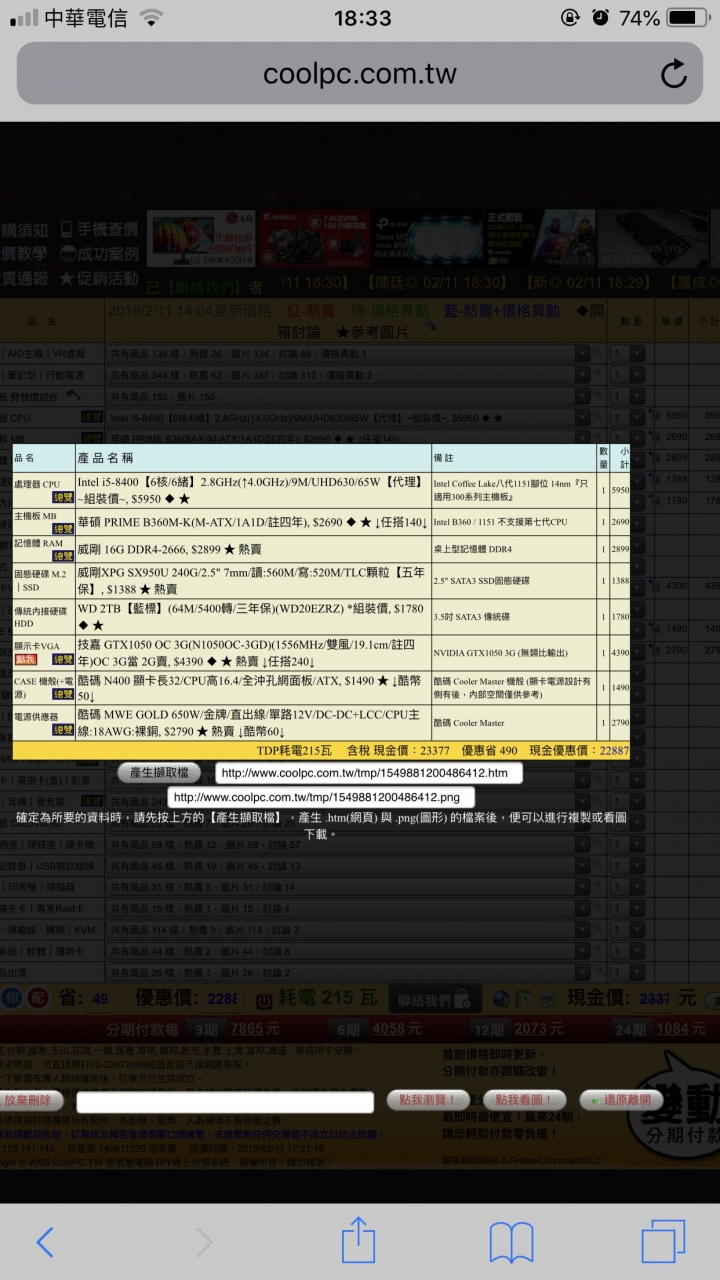Focus the empty text box beside 放棄刪除
This screenshot has width=720, height=1280.
(x=225, y=1101)
